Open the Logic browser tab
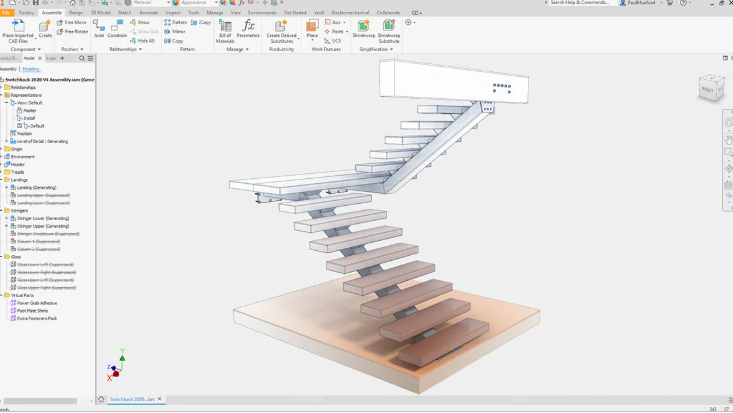The width and height of the screenshot is (733, 413). coord(51,58)
